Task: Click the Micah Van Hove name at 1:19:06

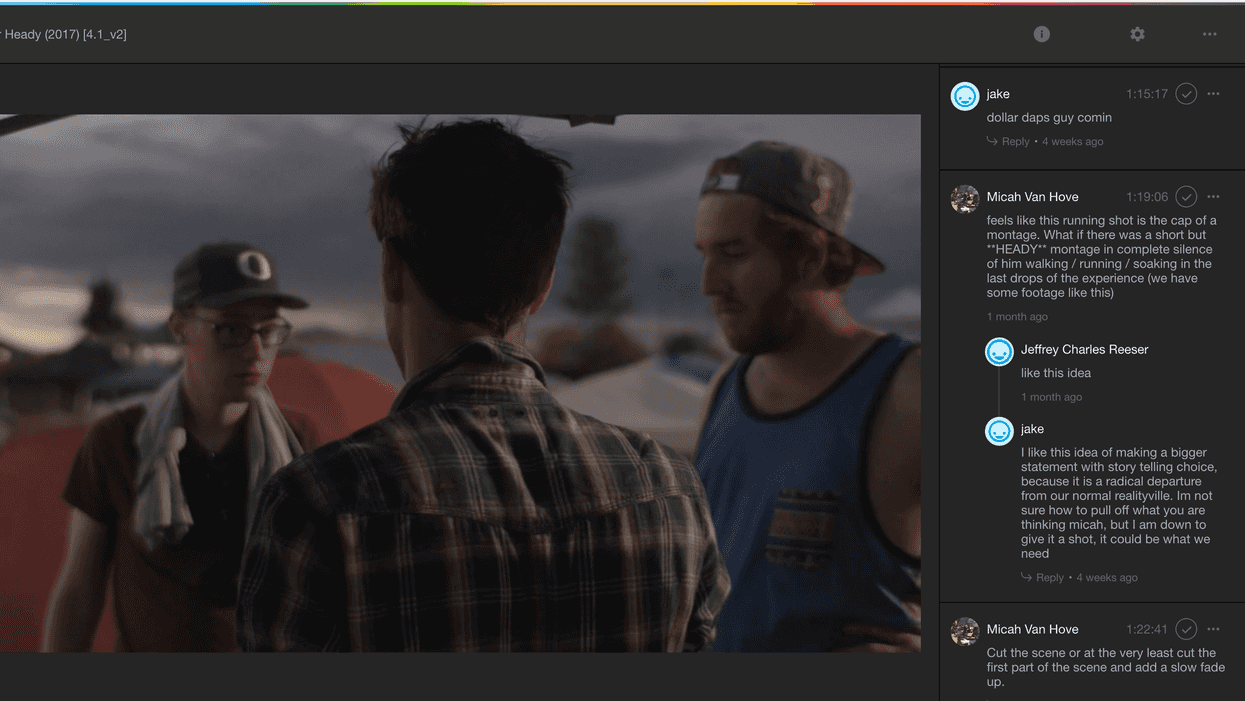Action: coord(1032,197)
